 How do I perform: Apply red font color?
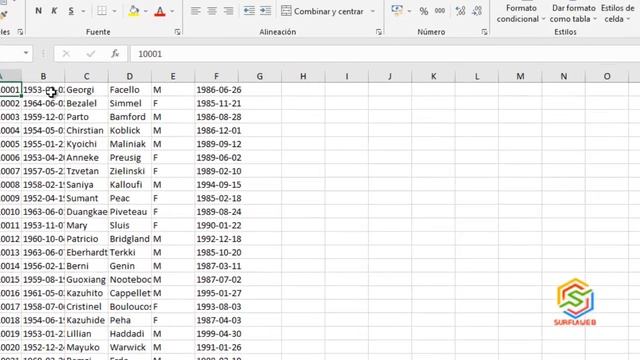point(160,11)
